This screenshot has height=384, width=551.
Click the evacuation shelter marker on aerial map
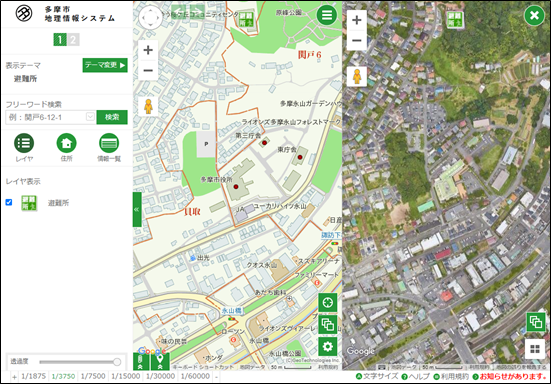click(455, 19)
